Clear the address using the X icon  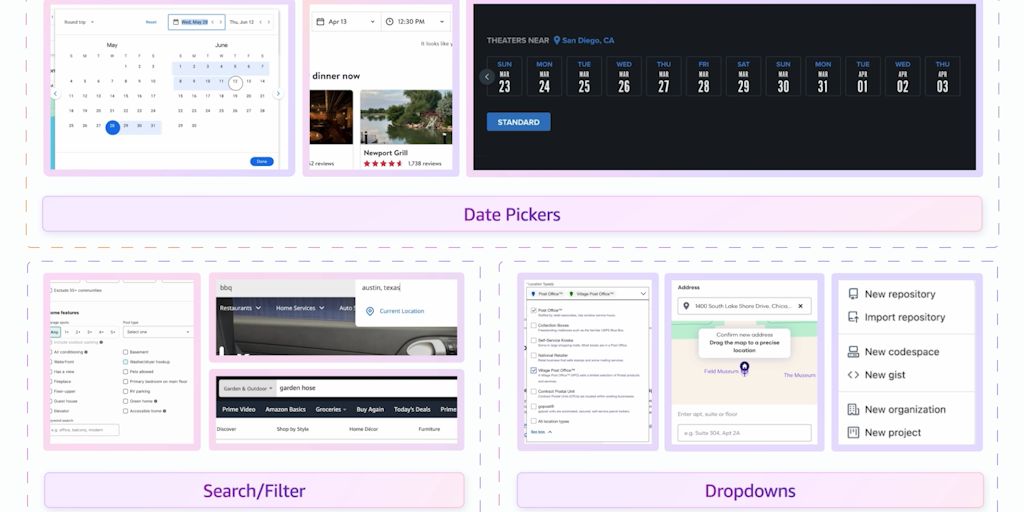pos(801,306)
